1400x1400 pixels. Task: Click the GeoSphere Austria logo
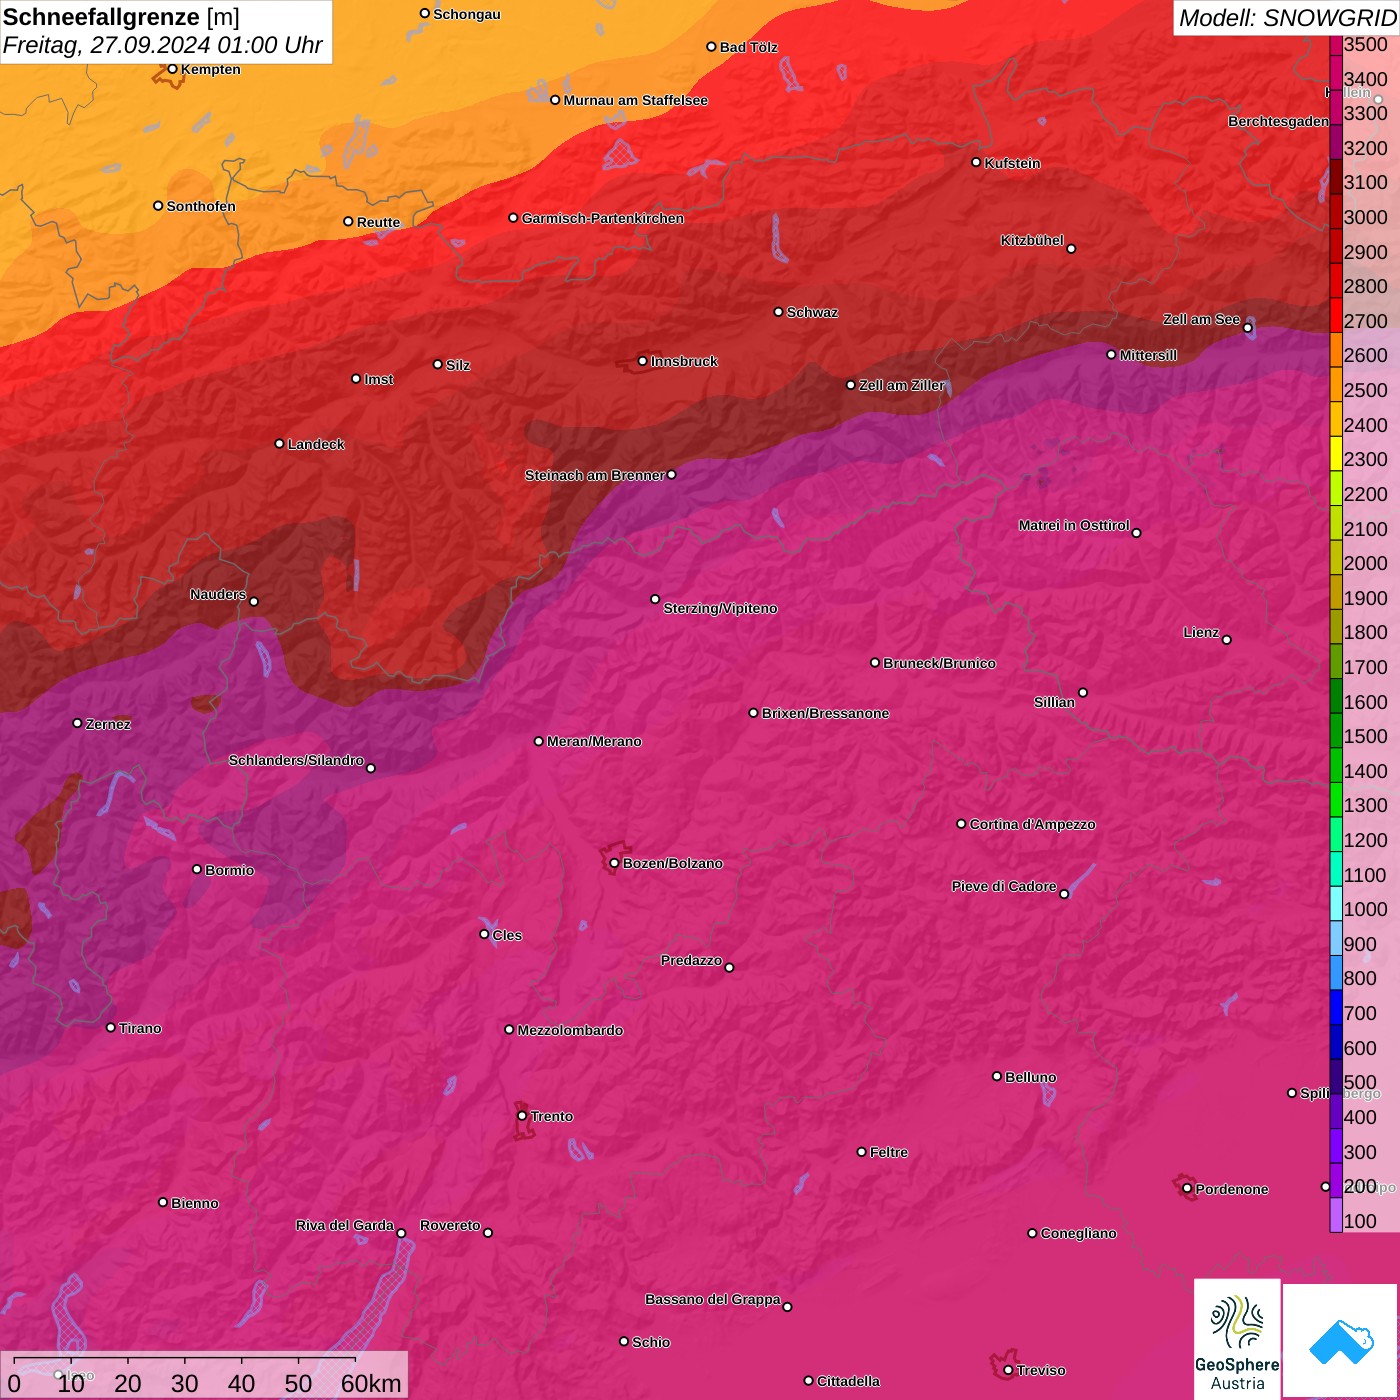click(x=1237, y=1338)
